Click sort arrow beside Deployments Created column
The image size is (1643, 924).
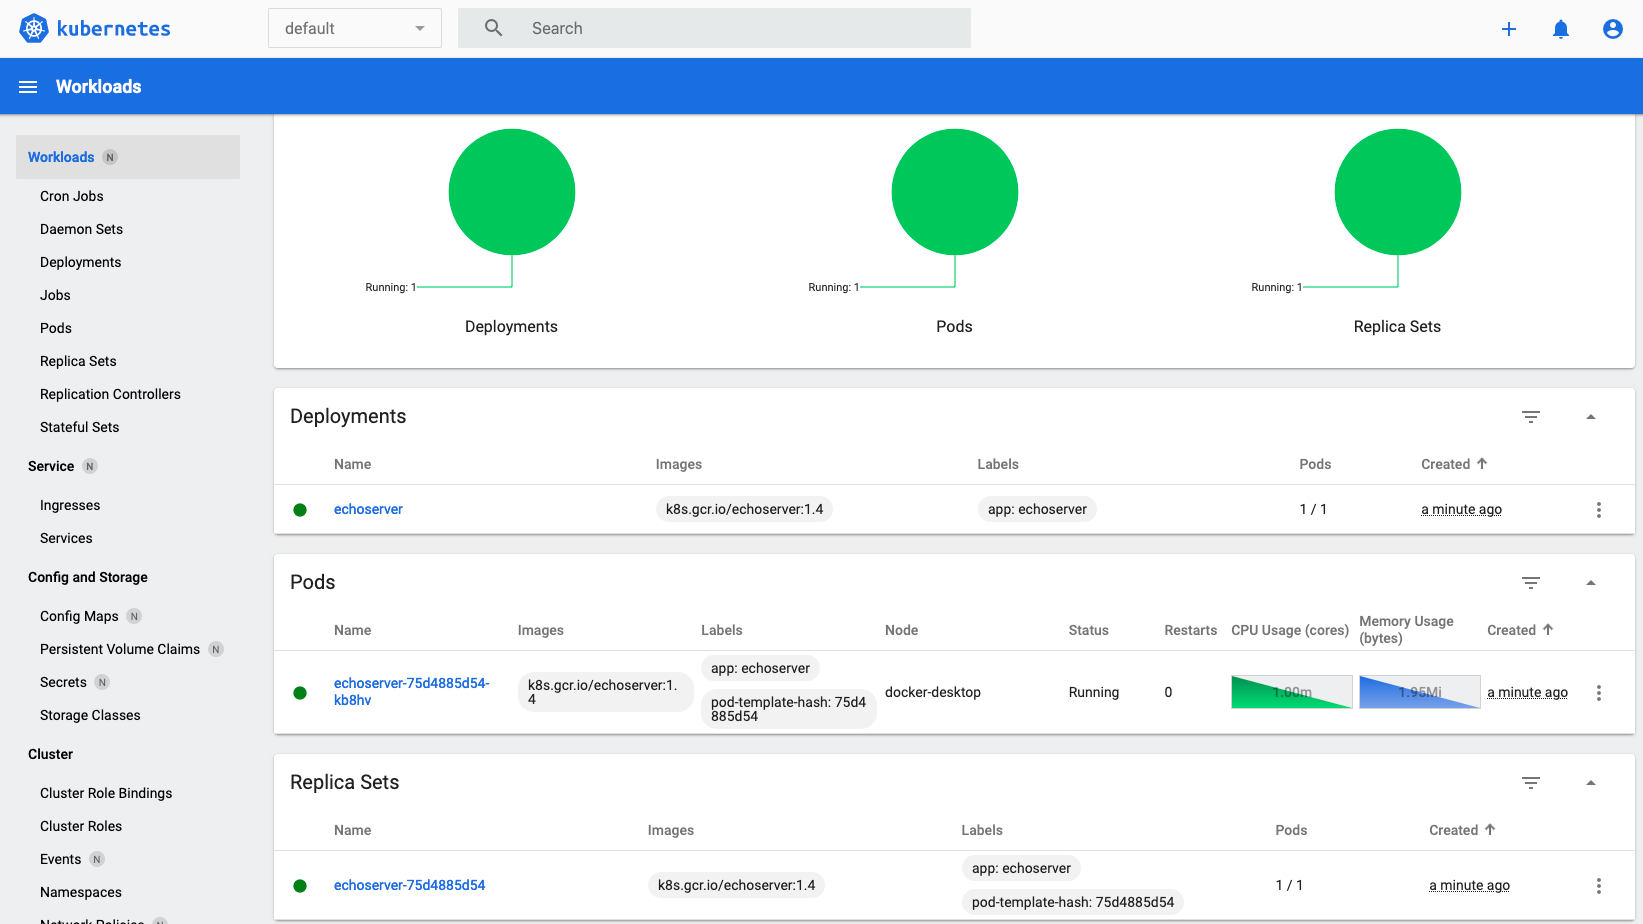pos(1483,464)
